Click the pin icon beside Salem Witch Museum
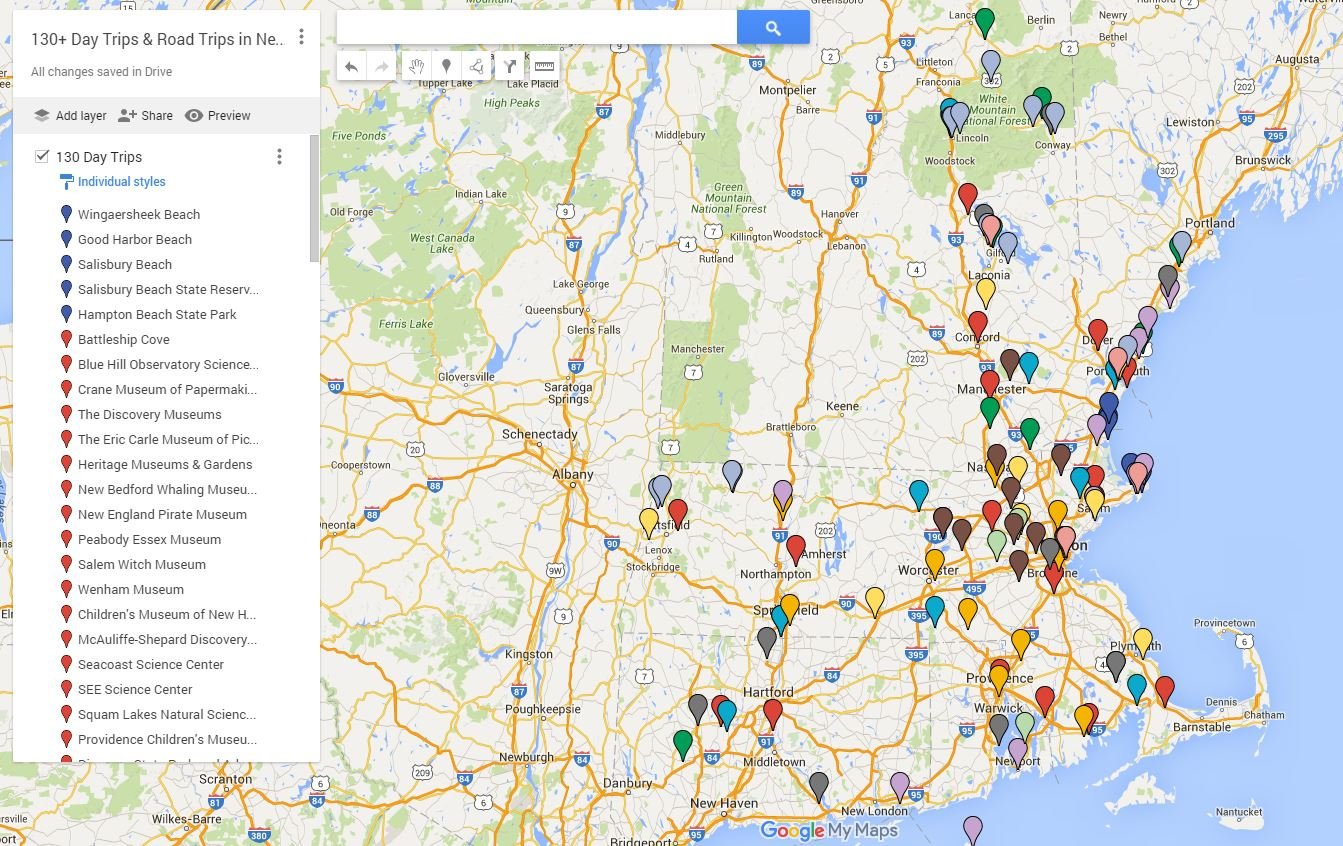This screenshot has width=1343, height=846. [x=66, y=564]
